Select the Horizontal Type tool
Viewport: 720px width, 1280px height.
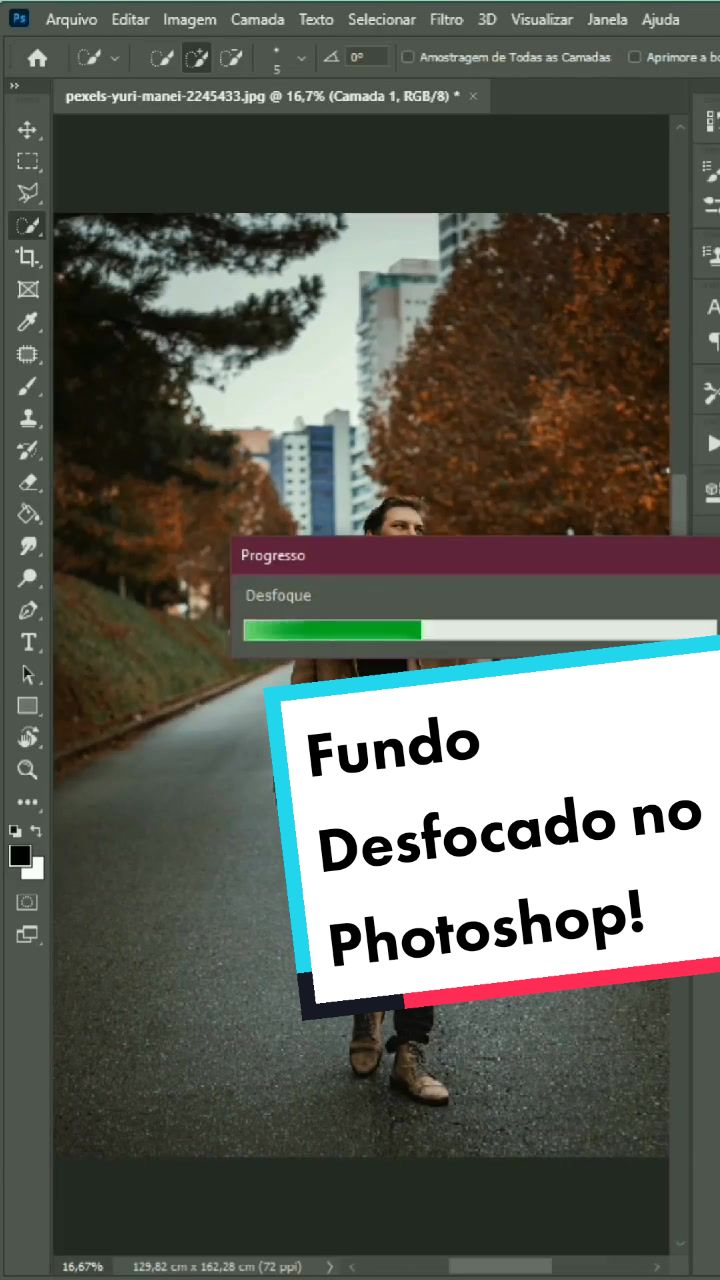coord(27,642)
